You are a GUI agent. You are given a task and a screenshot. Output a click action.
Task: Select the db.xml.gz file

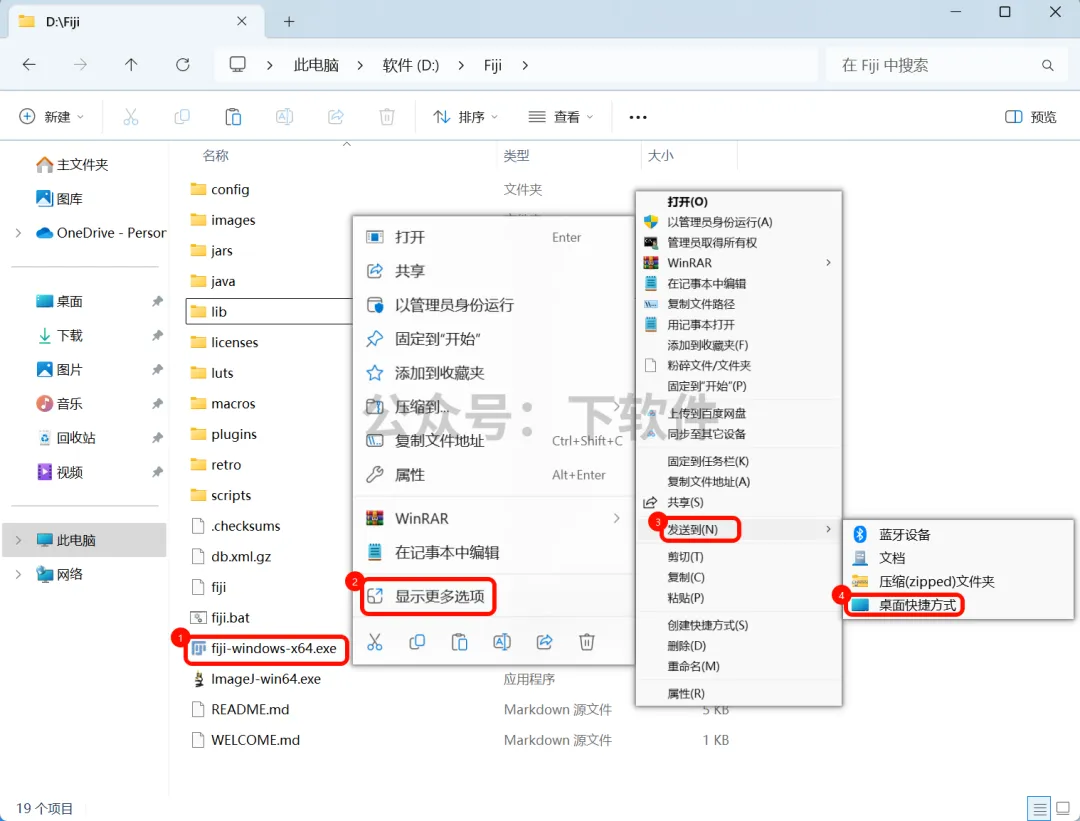pos(241,557)
